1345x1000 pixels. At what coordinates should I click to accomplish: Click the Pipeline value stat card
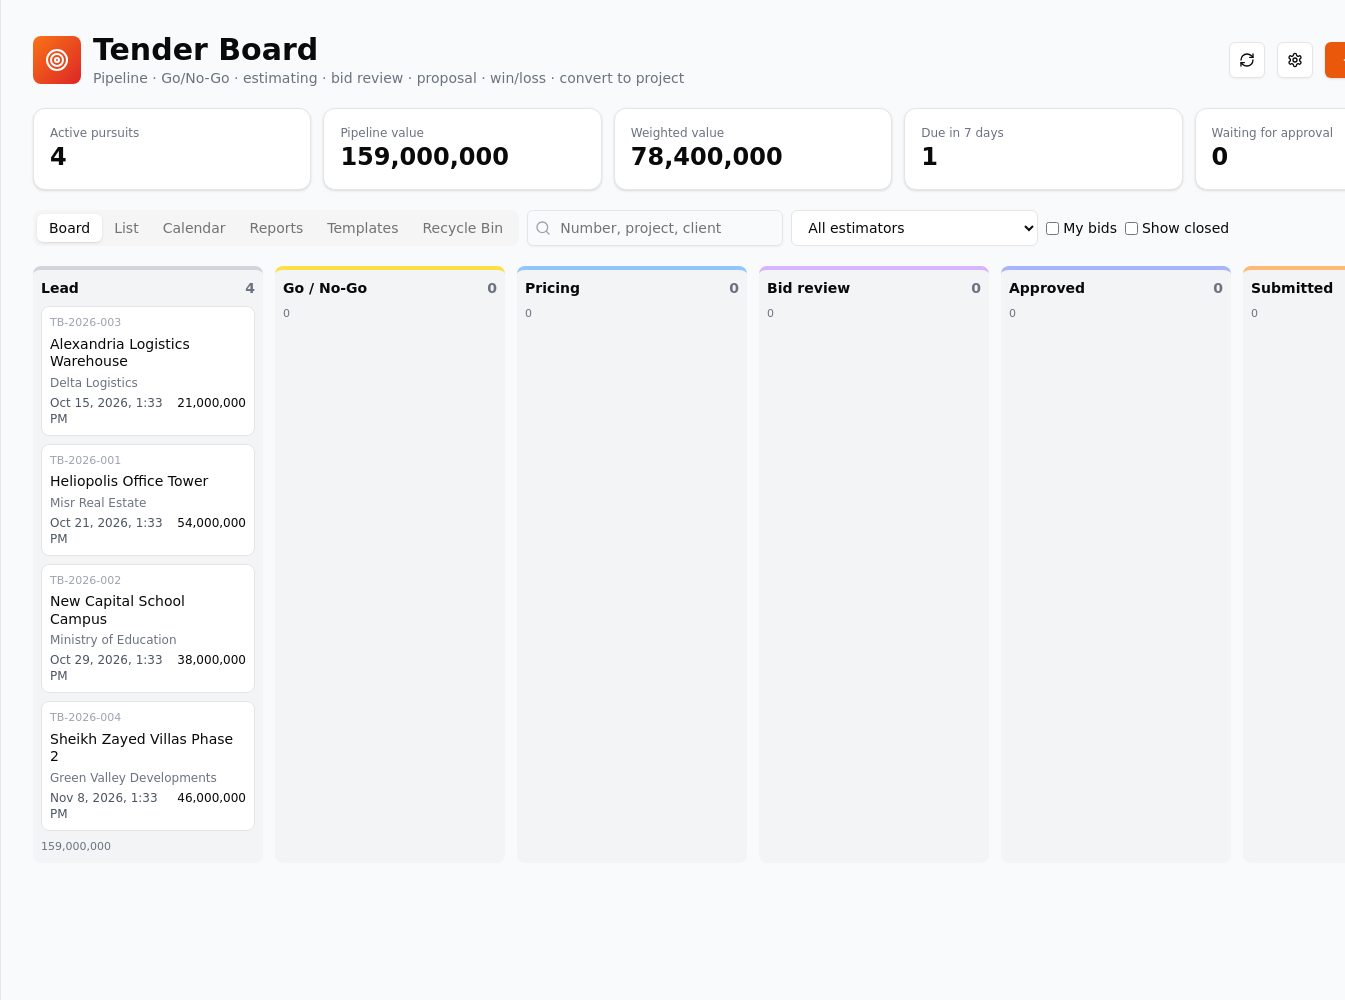tap(462, 149)
